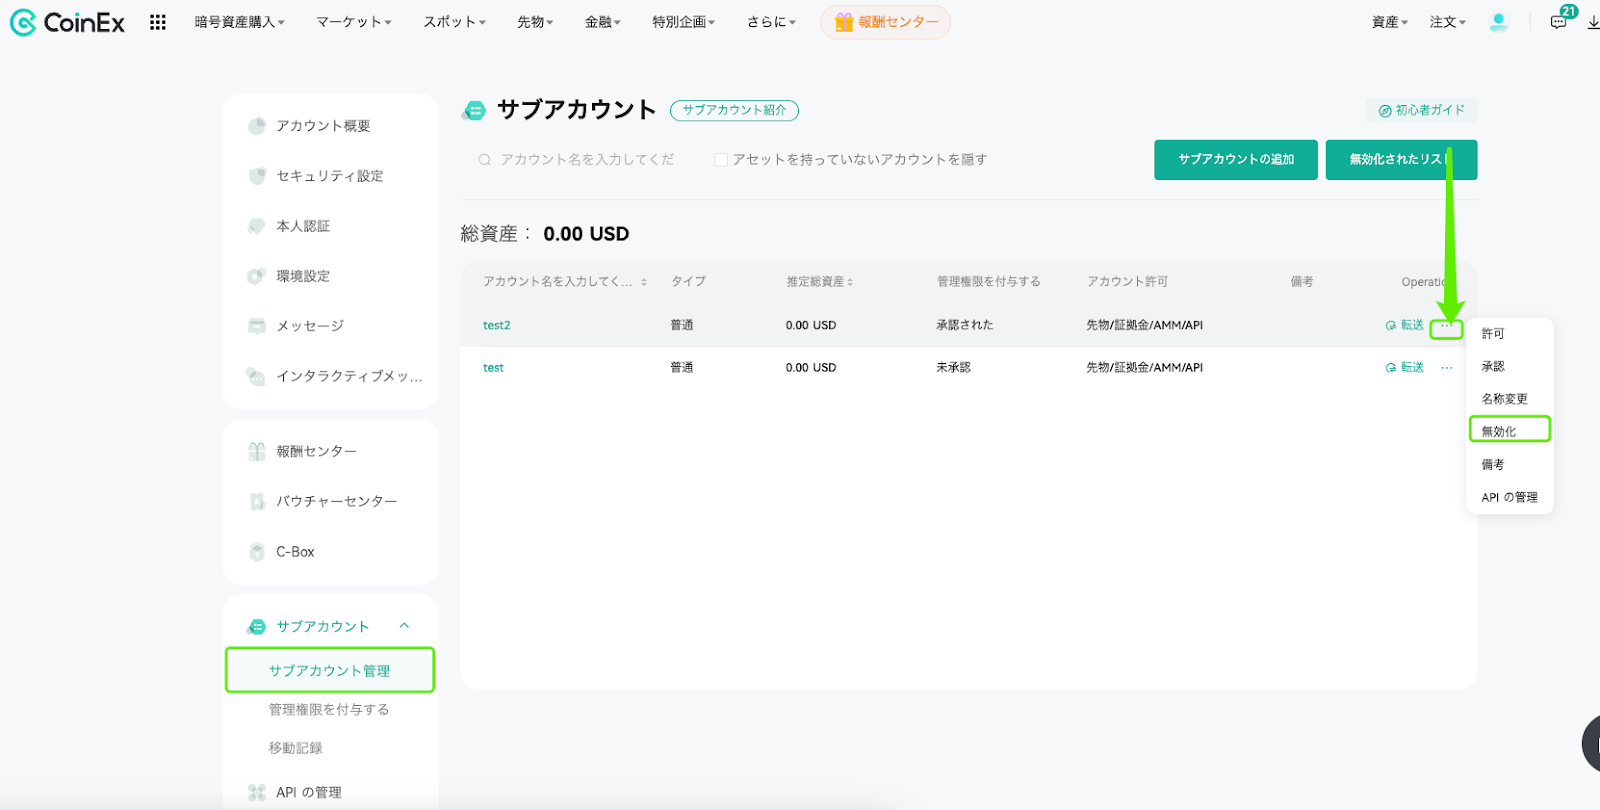The image size is (1600, 810).
Task: Toggle hide accounts without assets checkbox
Action: pos(720,160)
